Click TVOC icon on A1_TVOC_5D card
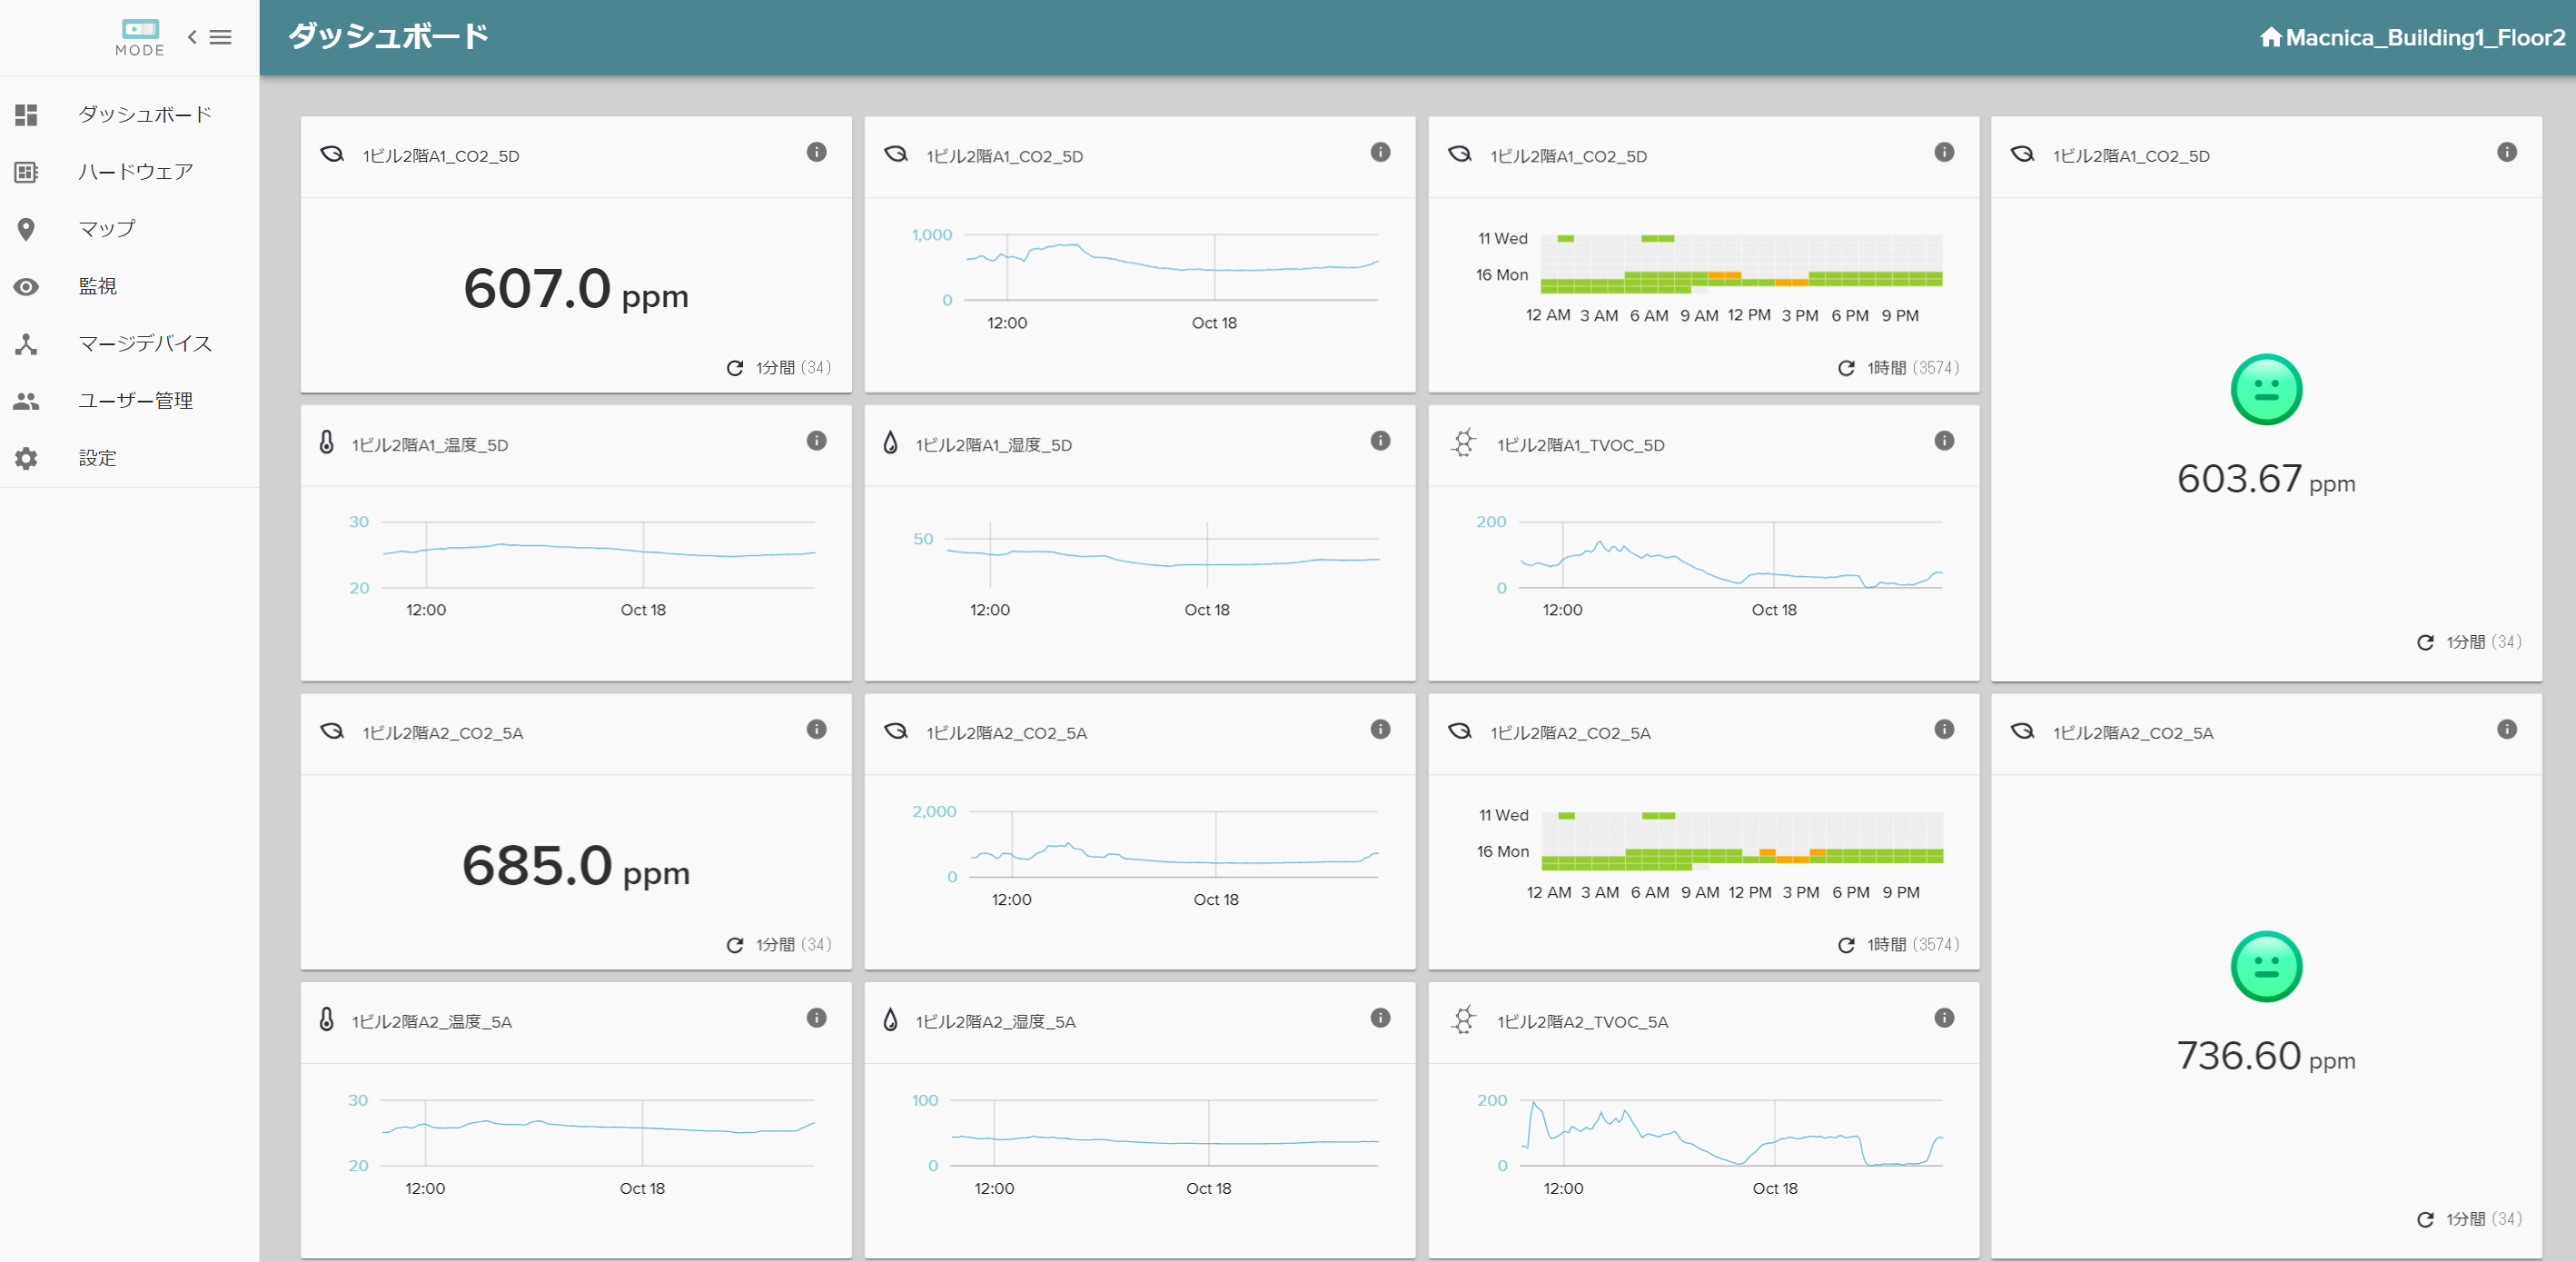 (1463, 442)
